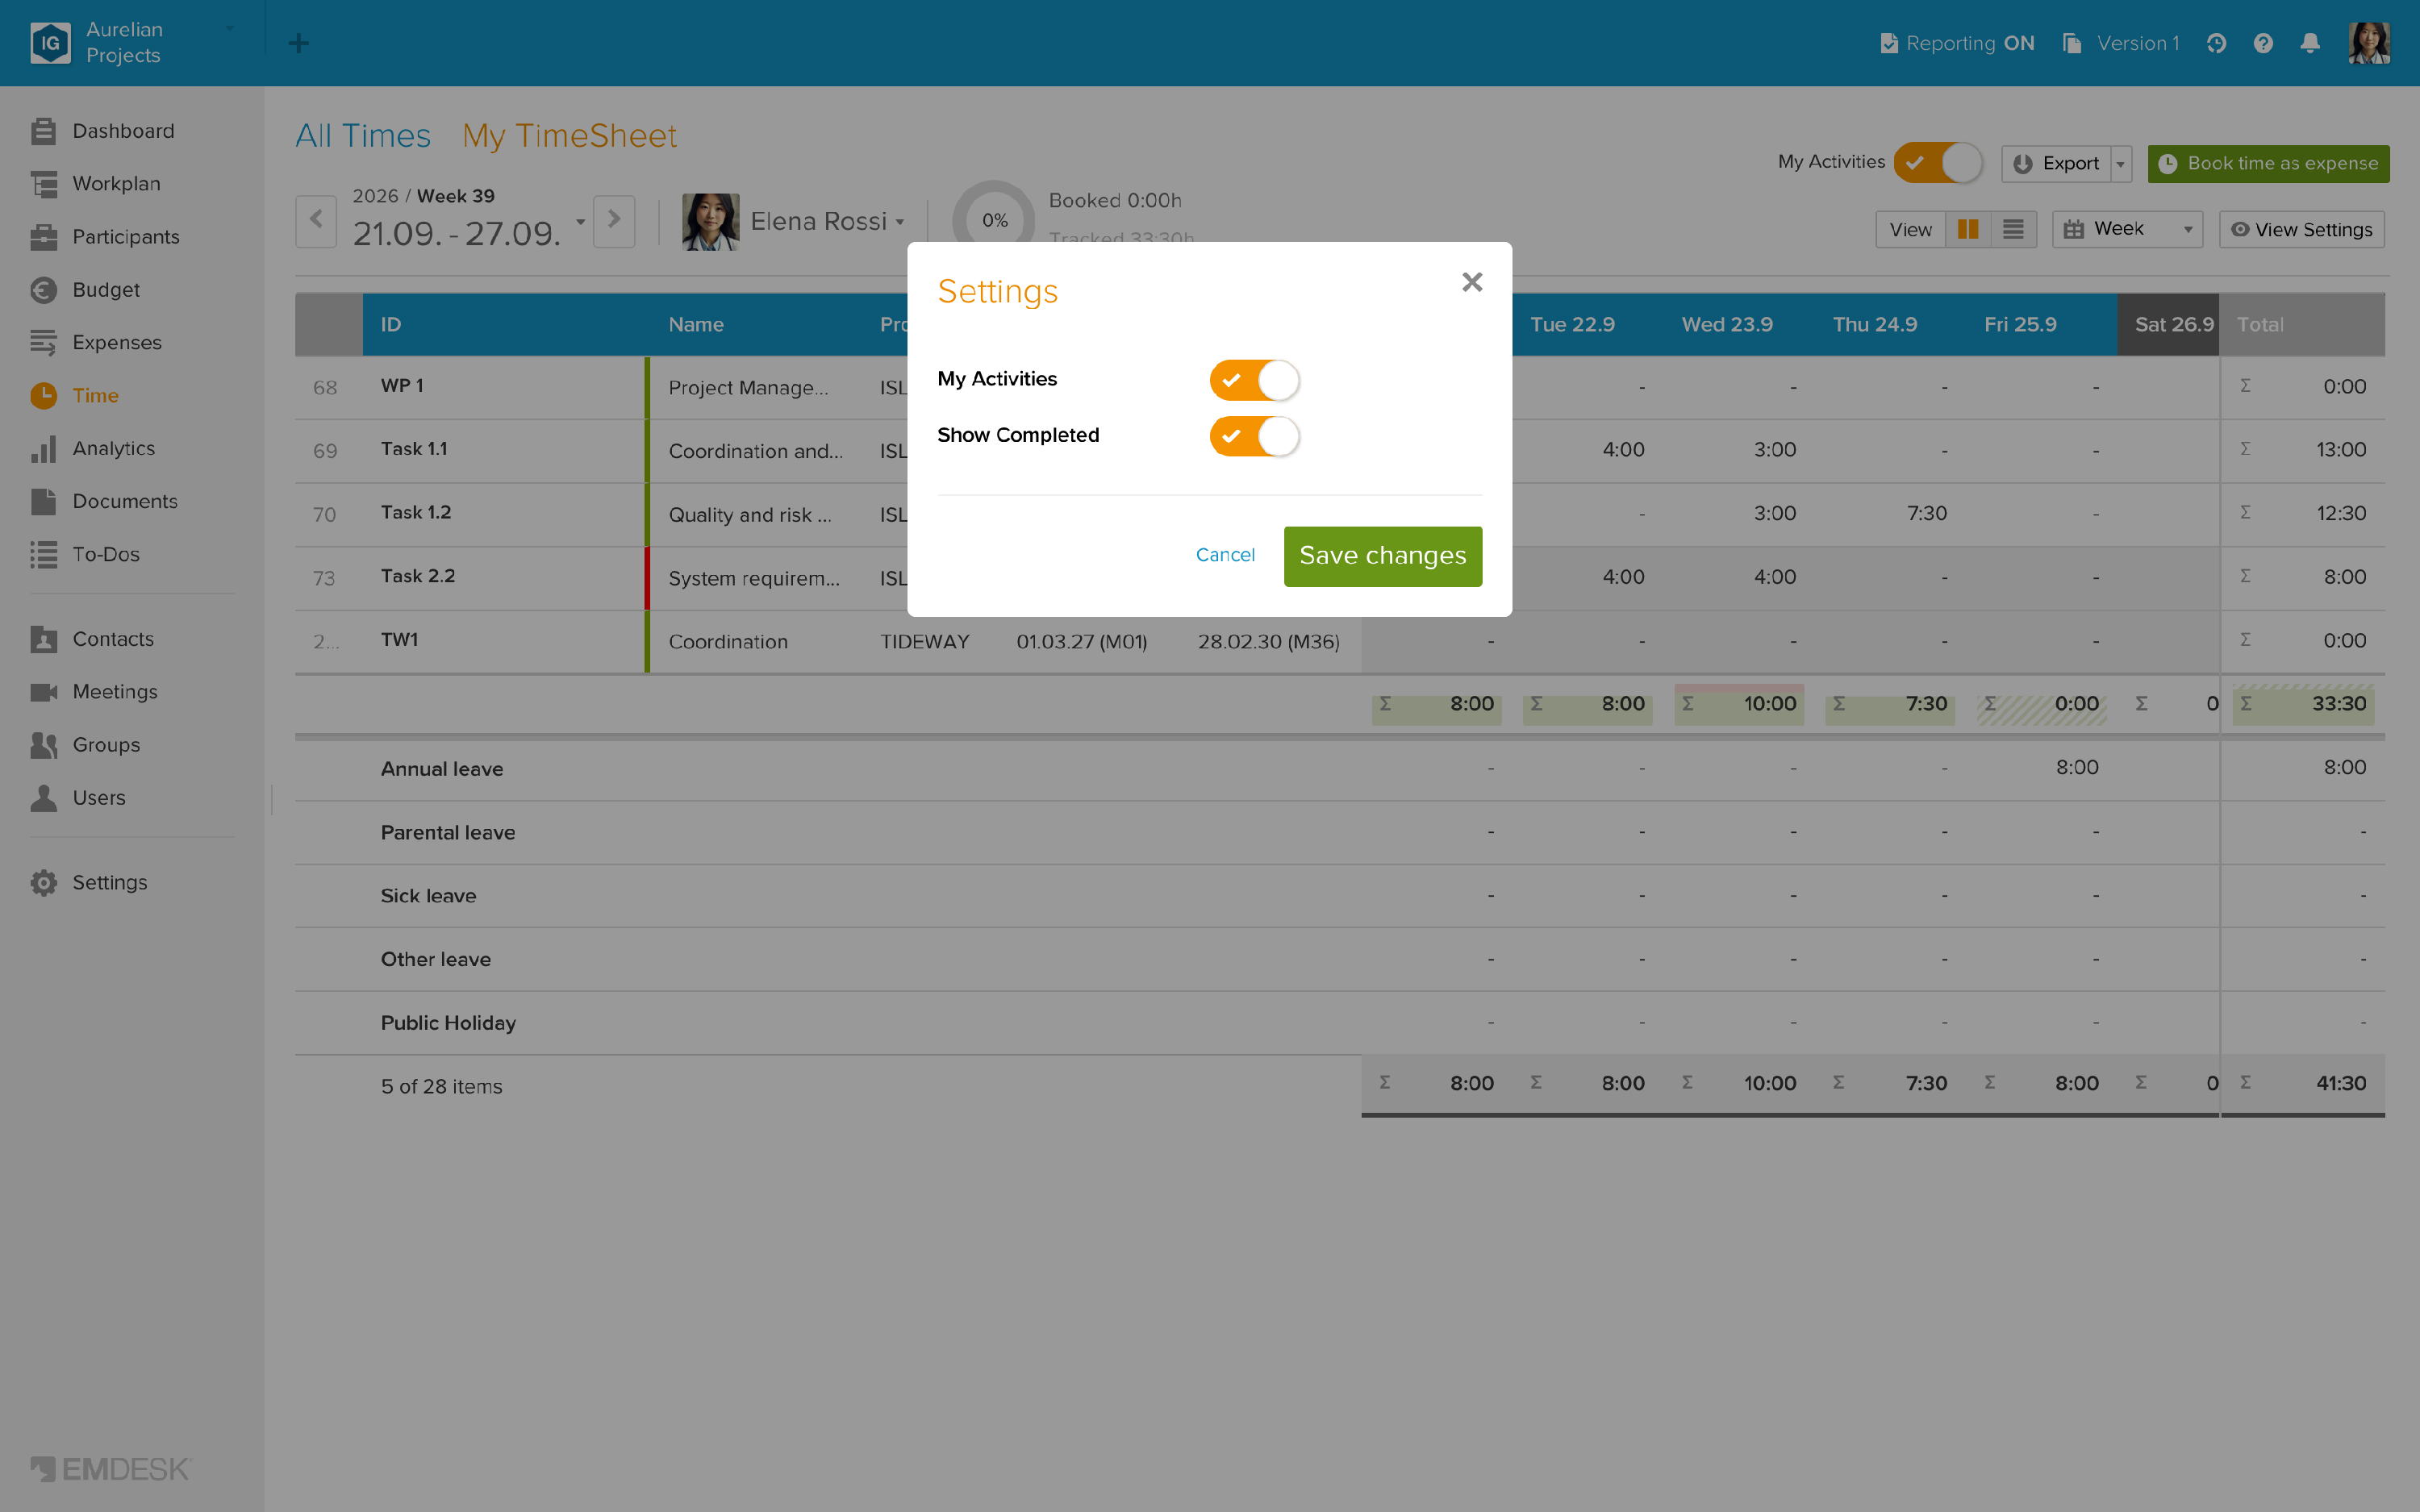The width and height of the screenshot is (2420, 1512).
Task: Open the Analytics bar chart icon
Action: click(x=43, y=449)
